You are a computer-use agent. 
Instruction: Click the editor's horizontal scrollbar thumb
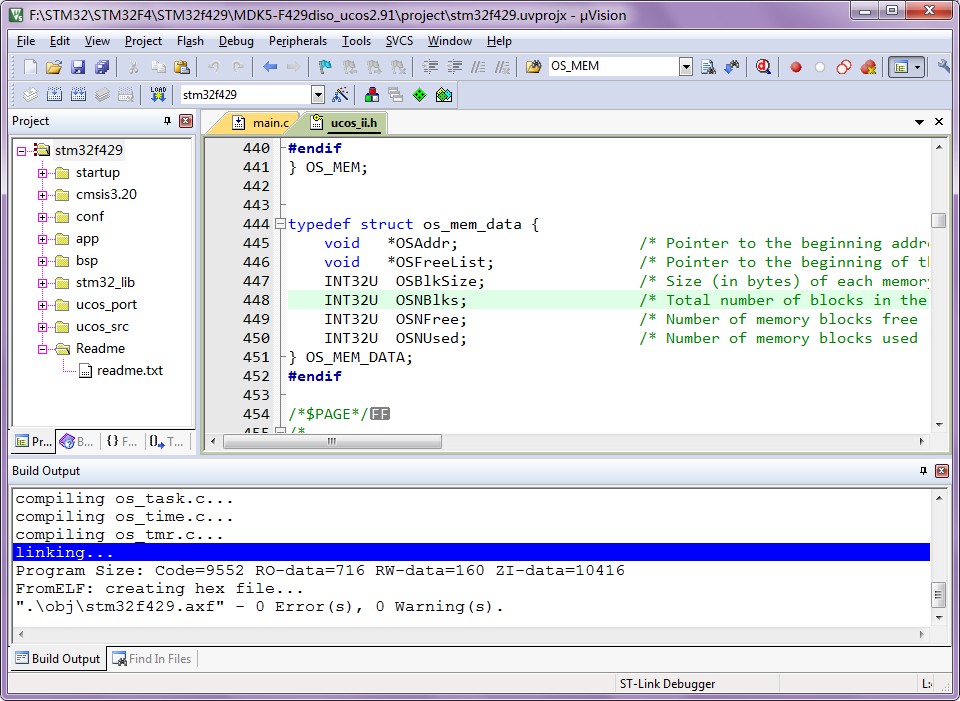pyautogui.click(x=332, y=441)
